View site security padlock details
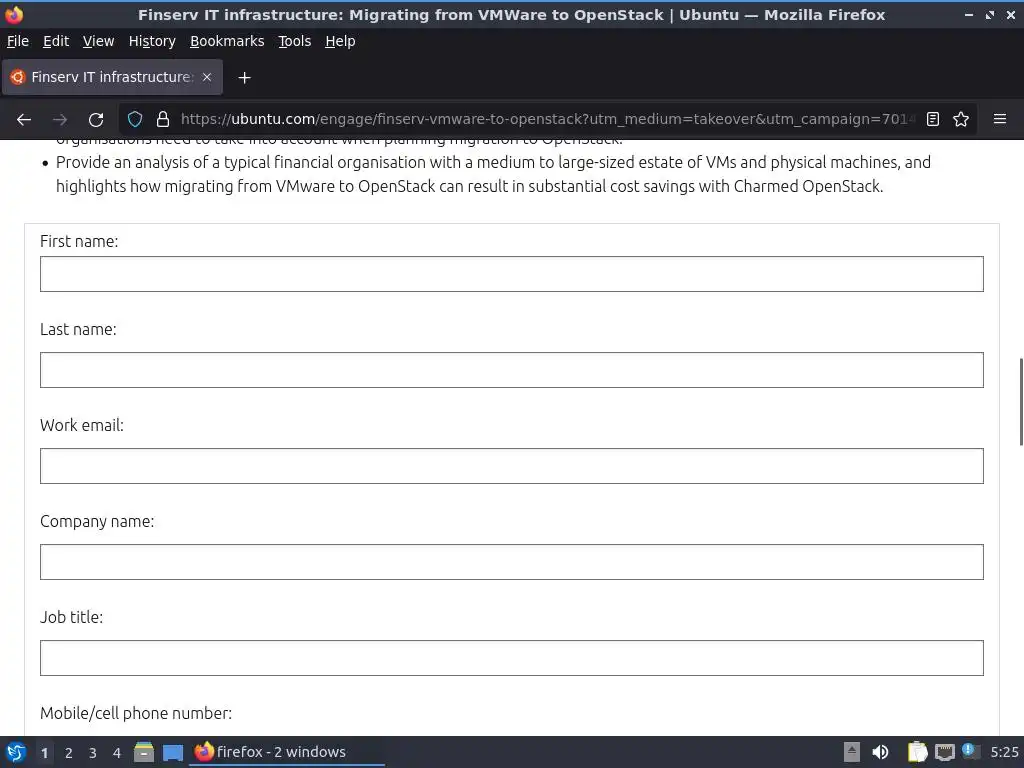Image resolution: width=1024 pixels, height=768 pixels. [x=163, y=120]
